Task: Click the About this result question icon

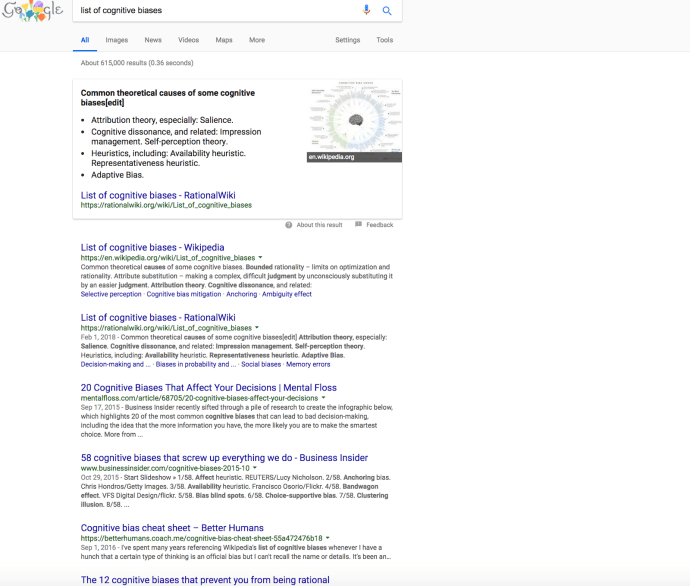Action: coord(289,225)
